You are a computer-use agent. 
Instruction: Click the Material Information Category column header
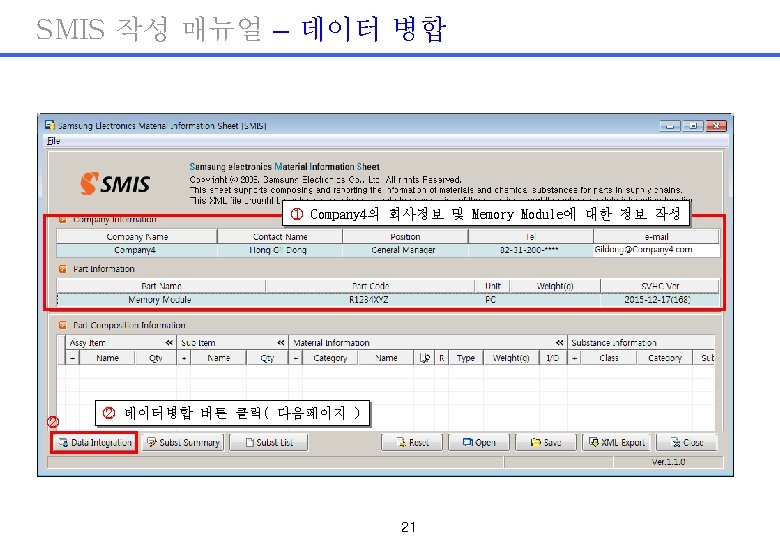(330, 358)
